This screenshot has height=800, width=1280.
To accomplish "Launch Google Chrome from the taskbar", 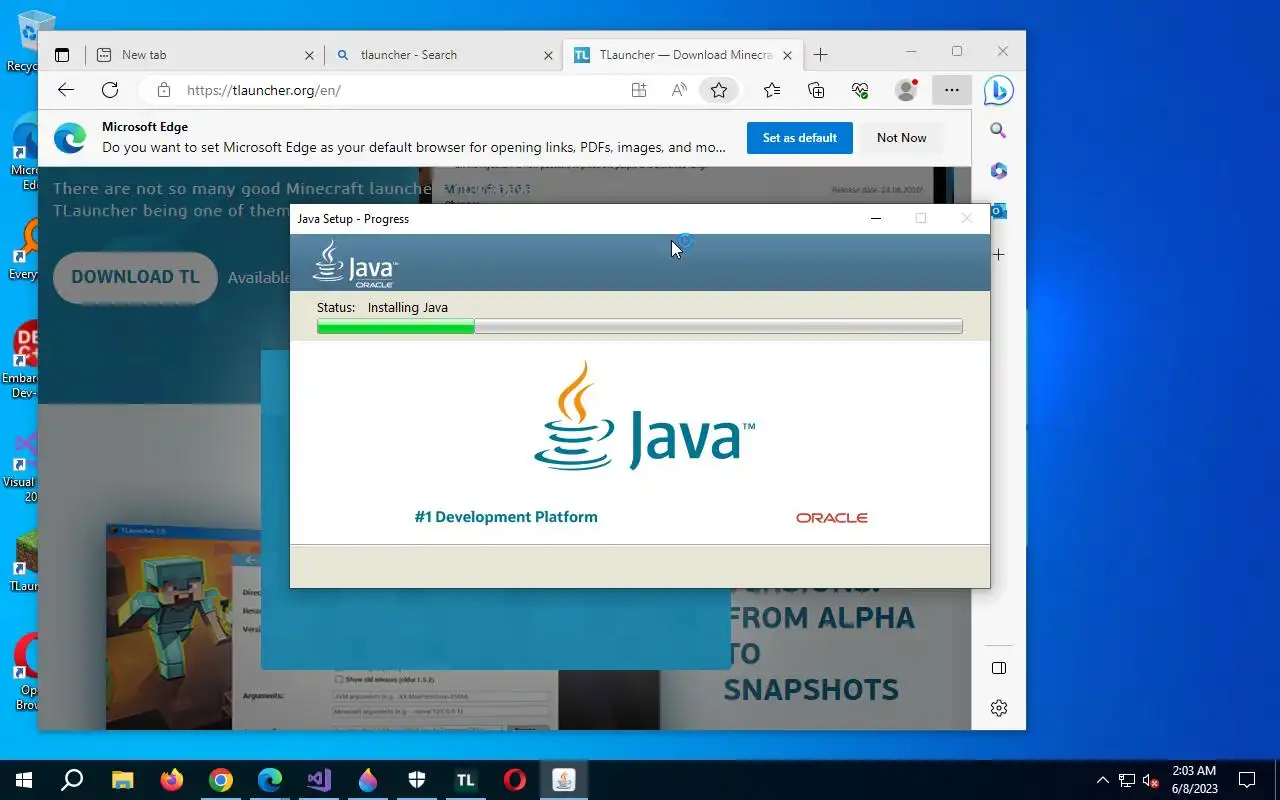I will point(221,780).
